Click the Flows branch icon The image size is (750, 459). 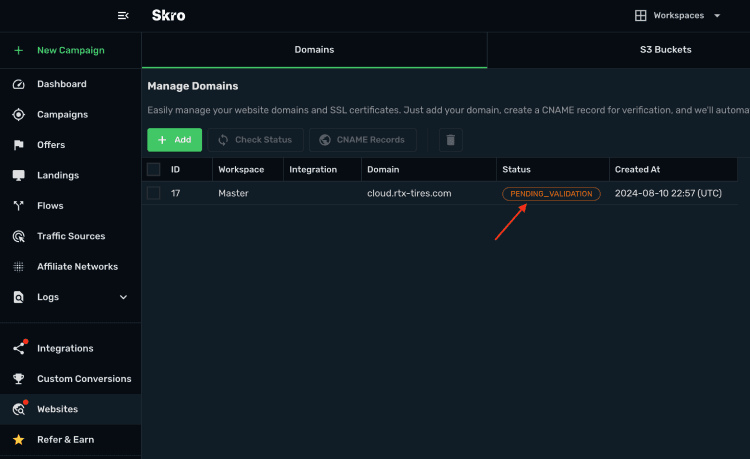click(x=19, y=206)
